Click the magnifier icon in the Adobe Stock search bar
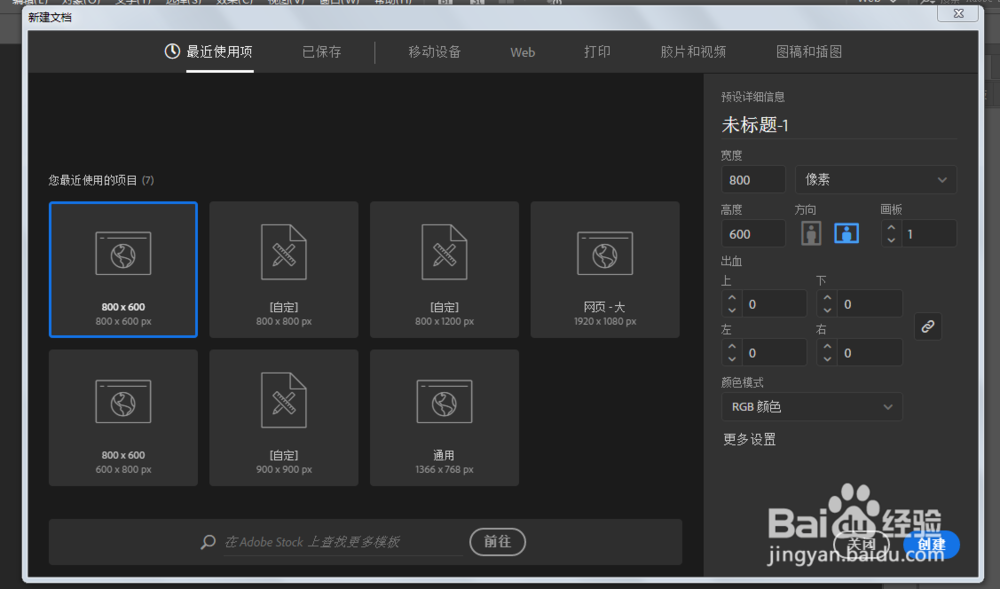 (x=207, y=542)
